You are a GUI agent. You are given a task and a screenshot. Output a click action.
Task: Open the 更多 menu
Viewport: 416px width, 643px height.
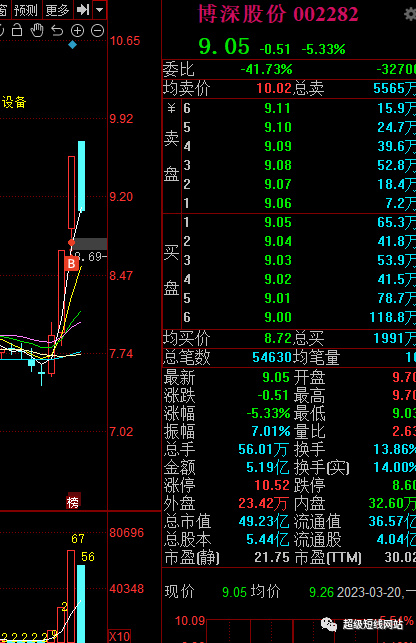pyautogui.click(x=57, y=10)
